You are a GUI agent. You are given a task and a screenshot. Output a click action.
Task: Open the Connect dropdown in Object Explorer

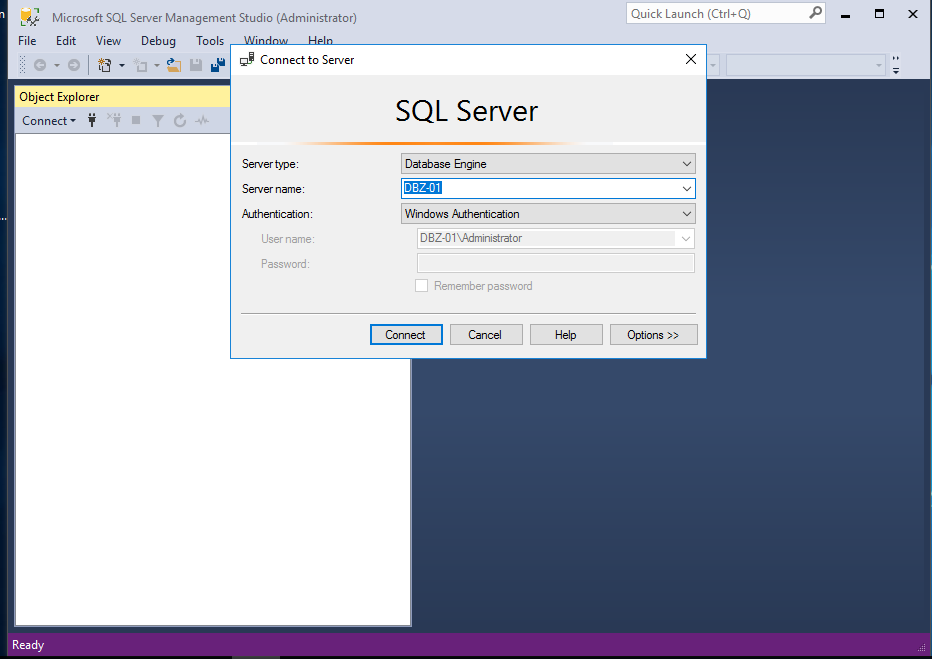pyautogui.click(x=49, y=121)
